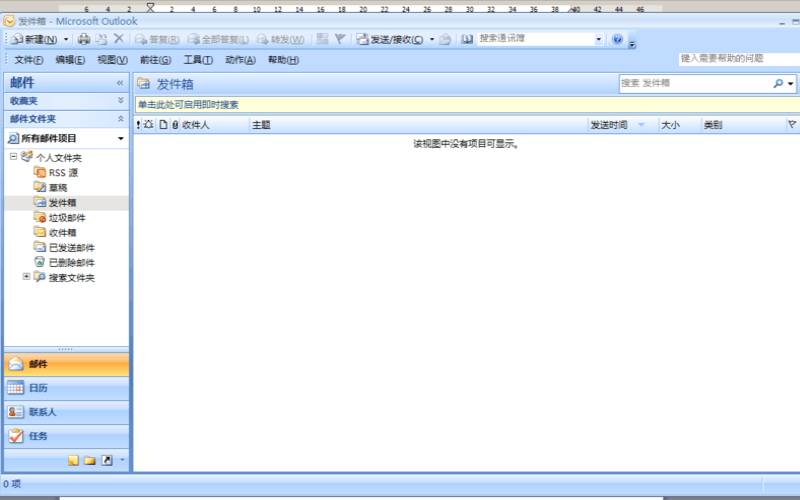Select the 发件箱 outbox folder in tree
This screenshot has width=800, height=500.
(62, 203)
